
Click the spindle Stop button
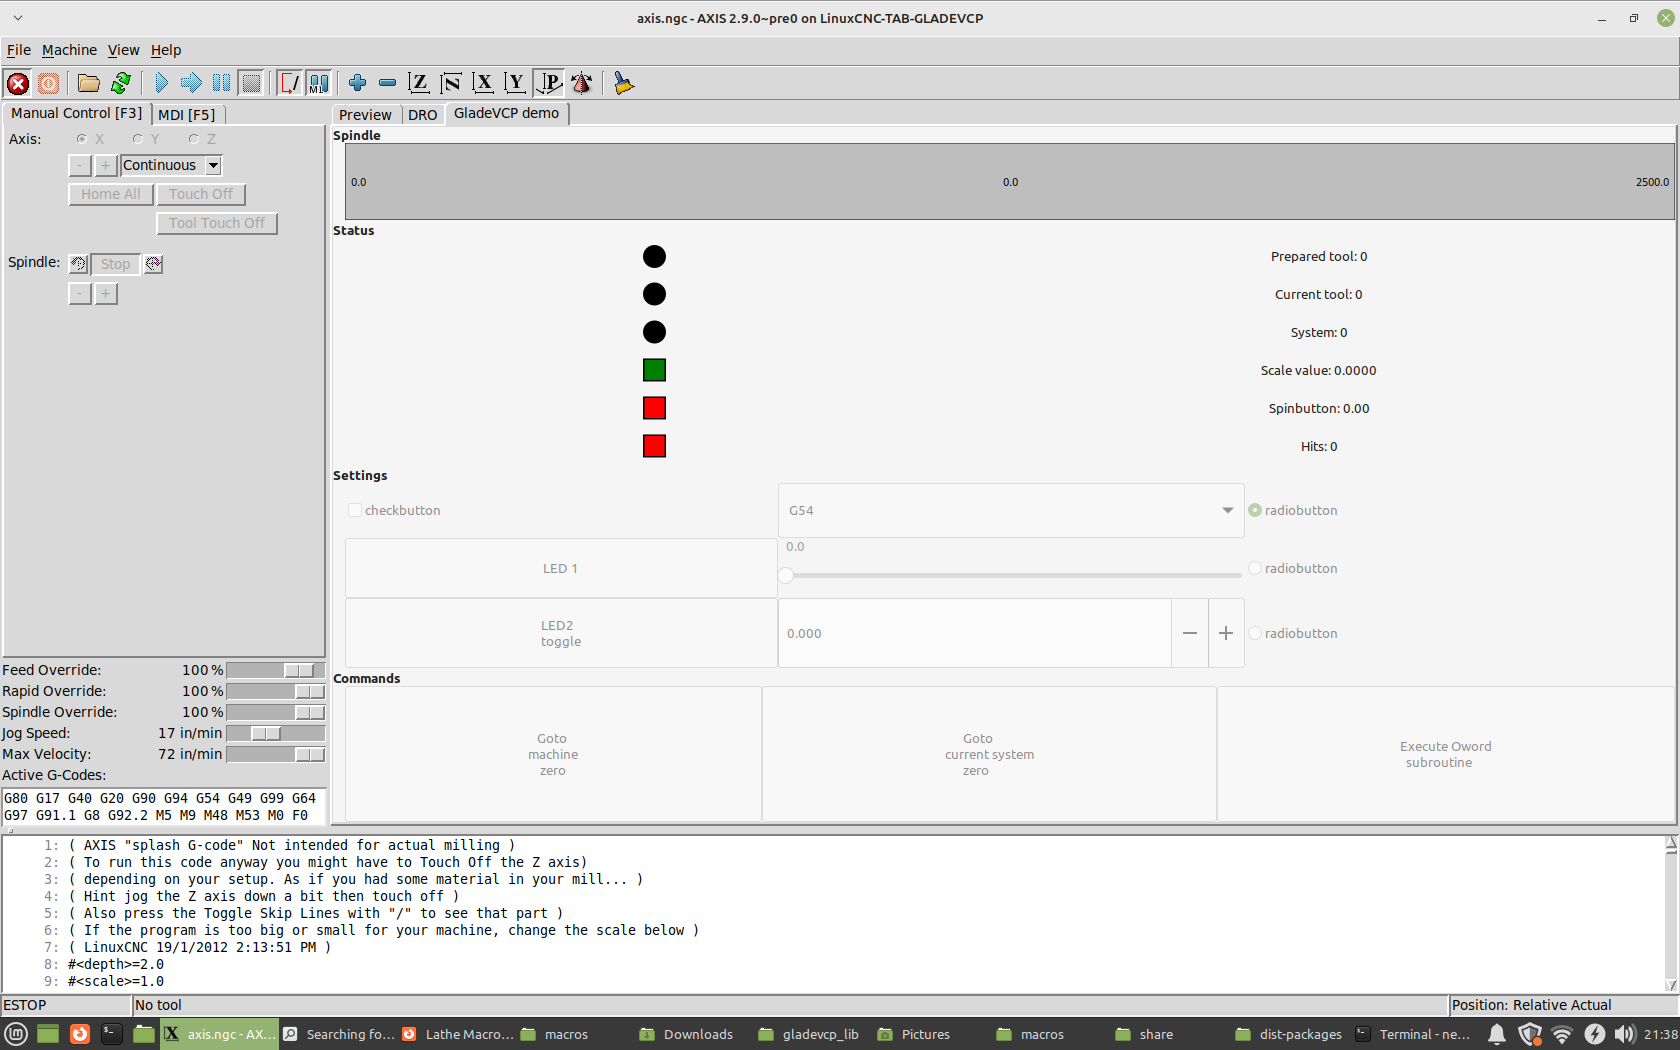click(116, 264)
